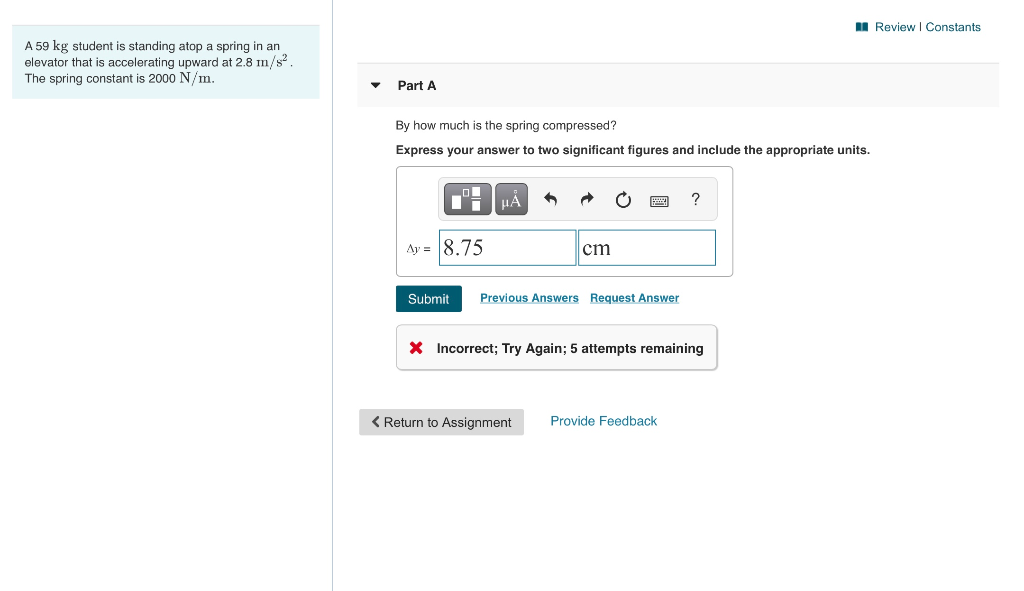Open the value with units template
This screenshot has height=591, width=1024.
tap(468, 199)
